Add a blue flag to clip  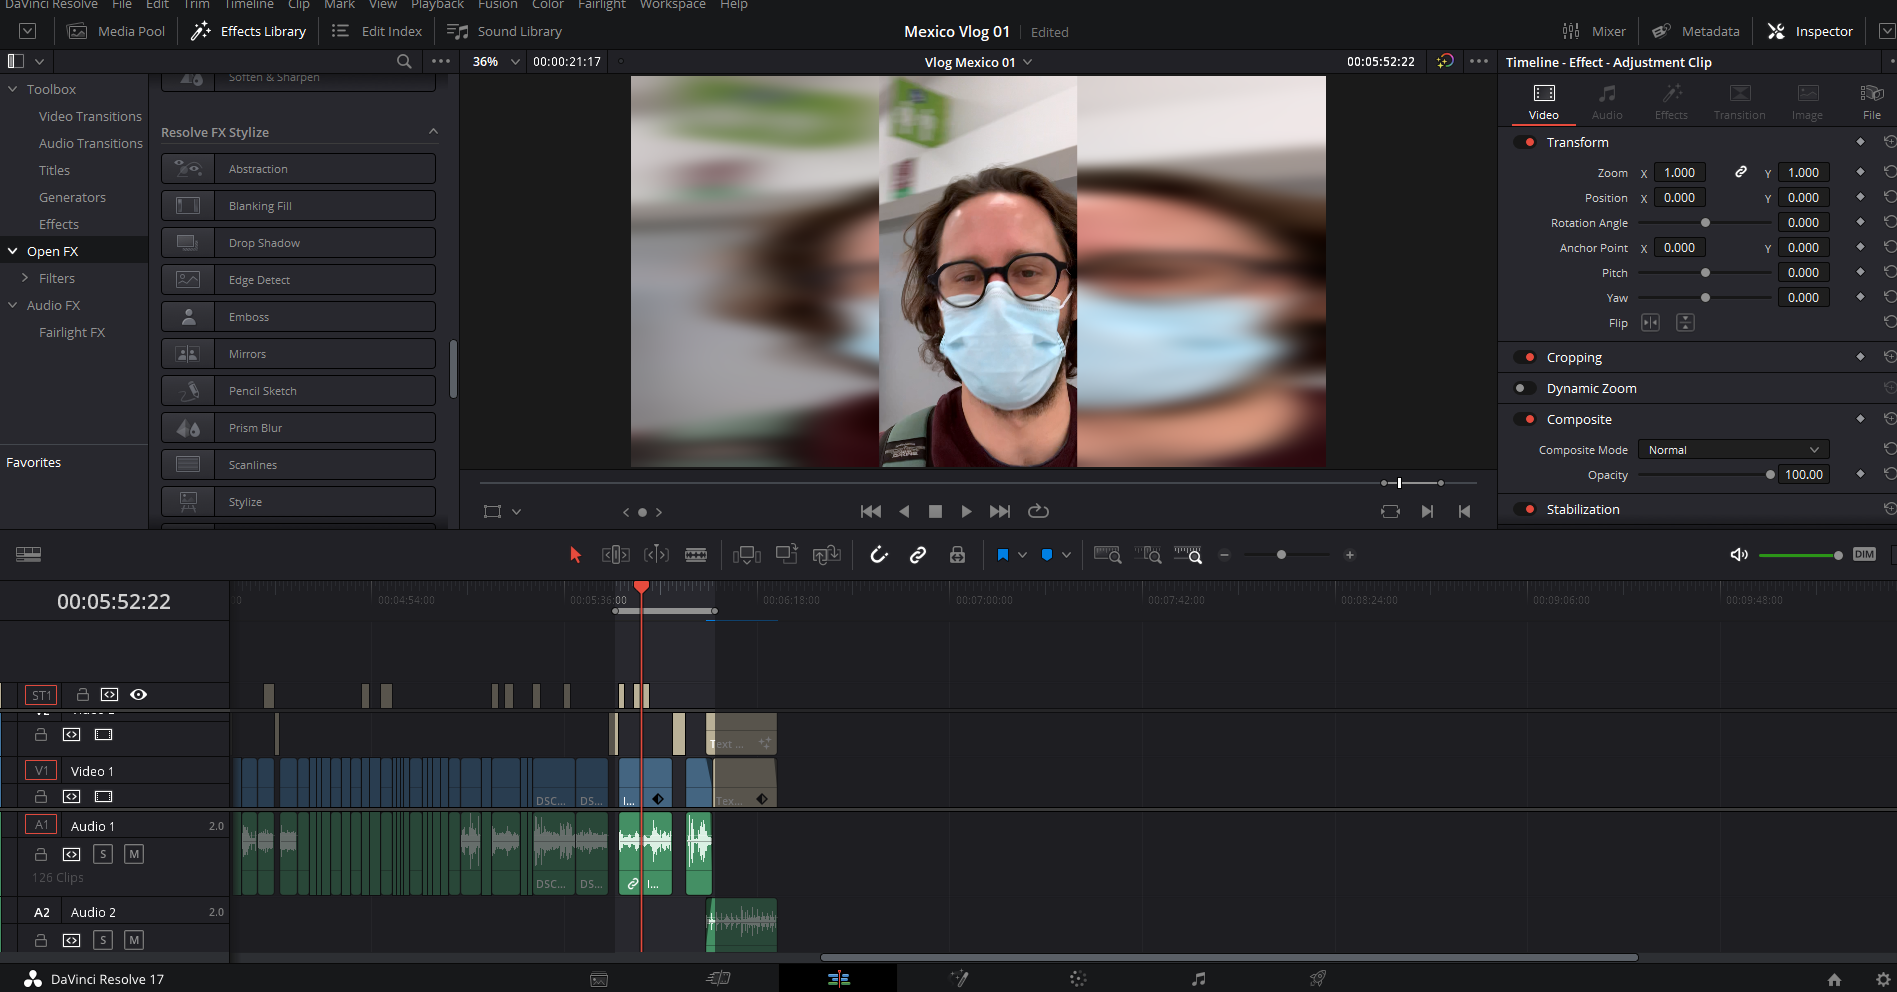pyautogui.click(x=1002, y=555)
